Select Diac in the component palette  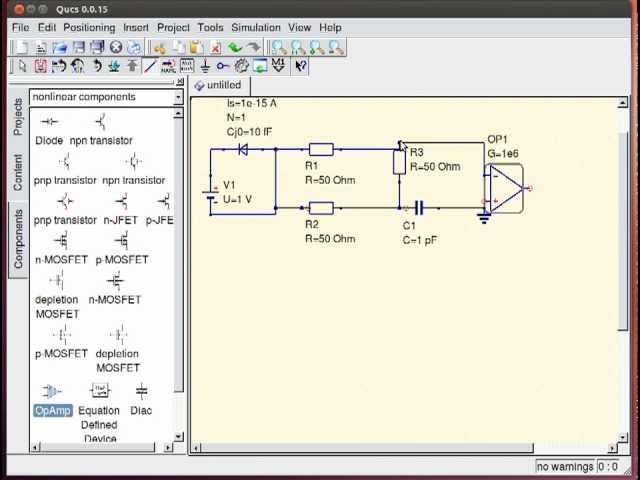tap(141, 399)
